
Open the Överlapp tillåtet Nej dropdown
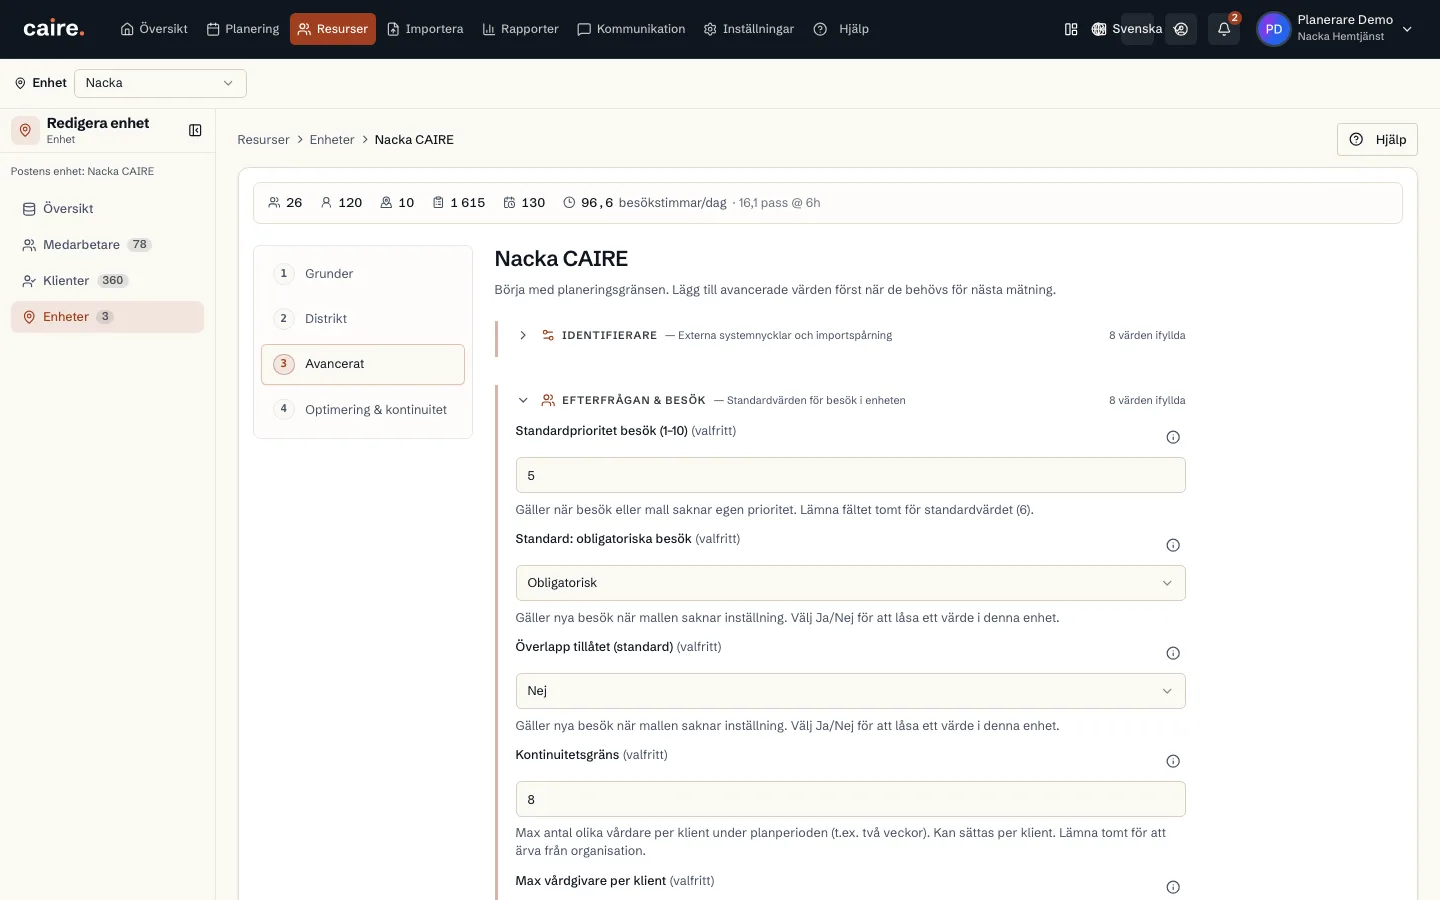pyautogui.click(x=850, y=691)
